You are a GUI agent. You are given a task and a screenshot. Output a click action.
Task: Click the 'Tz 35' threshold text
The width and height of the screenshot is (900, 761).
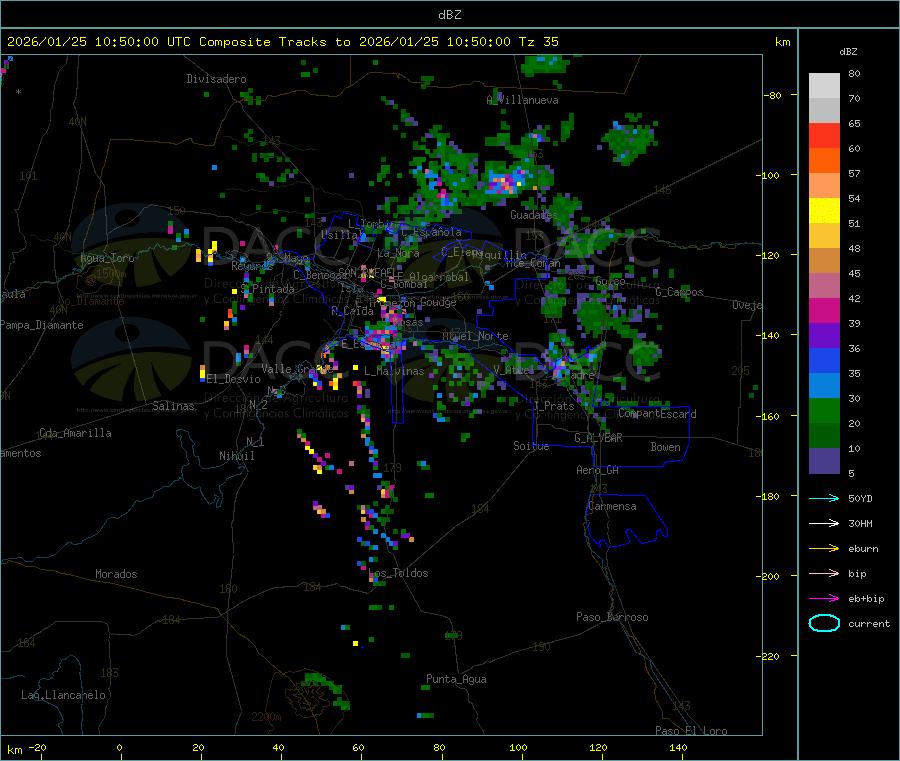pyautogui.click(x=539, y=42)
